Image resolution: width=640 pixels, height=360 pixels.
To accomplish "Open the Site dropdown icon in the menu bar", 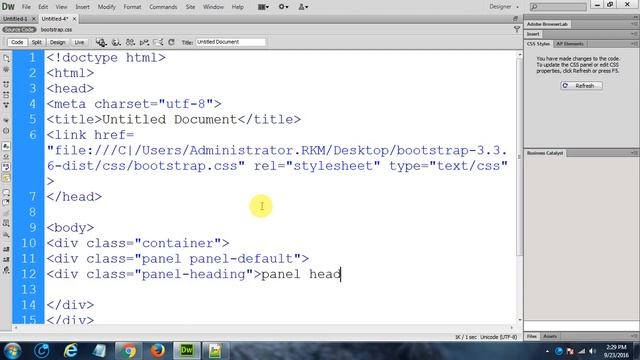I will coord(303,7).
